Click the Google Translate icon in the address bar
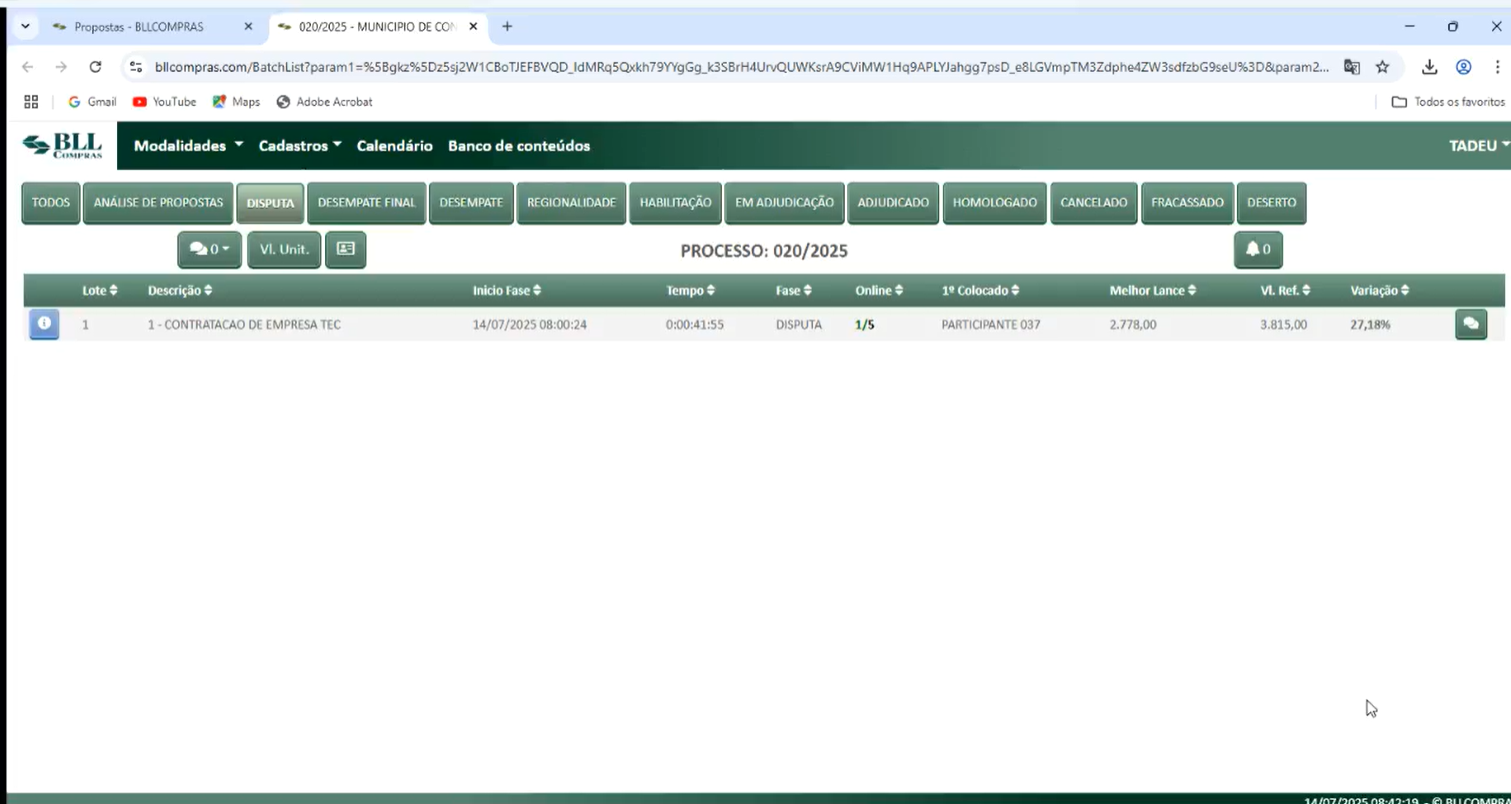Image resolution: width=1511 pixels, height=804 pixels. pos(1351,67)
